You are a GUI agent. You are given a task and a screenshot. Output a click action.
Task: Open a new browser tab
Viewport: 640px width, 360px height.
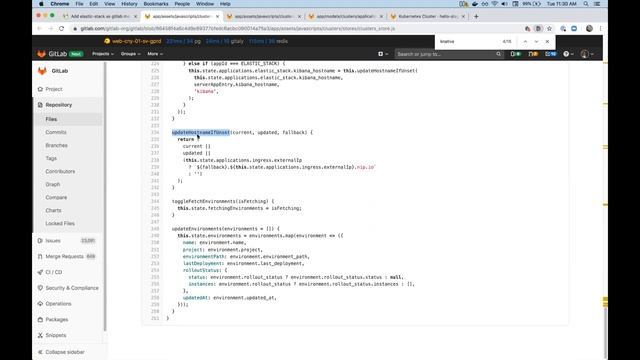476,16
